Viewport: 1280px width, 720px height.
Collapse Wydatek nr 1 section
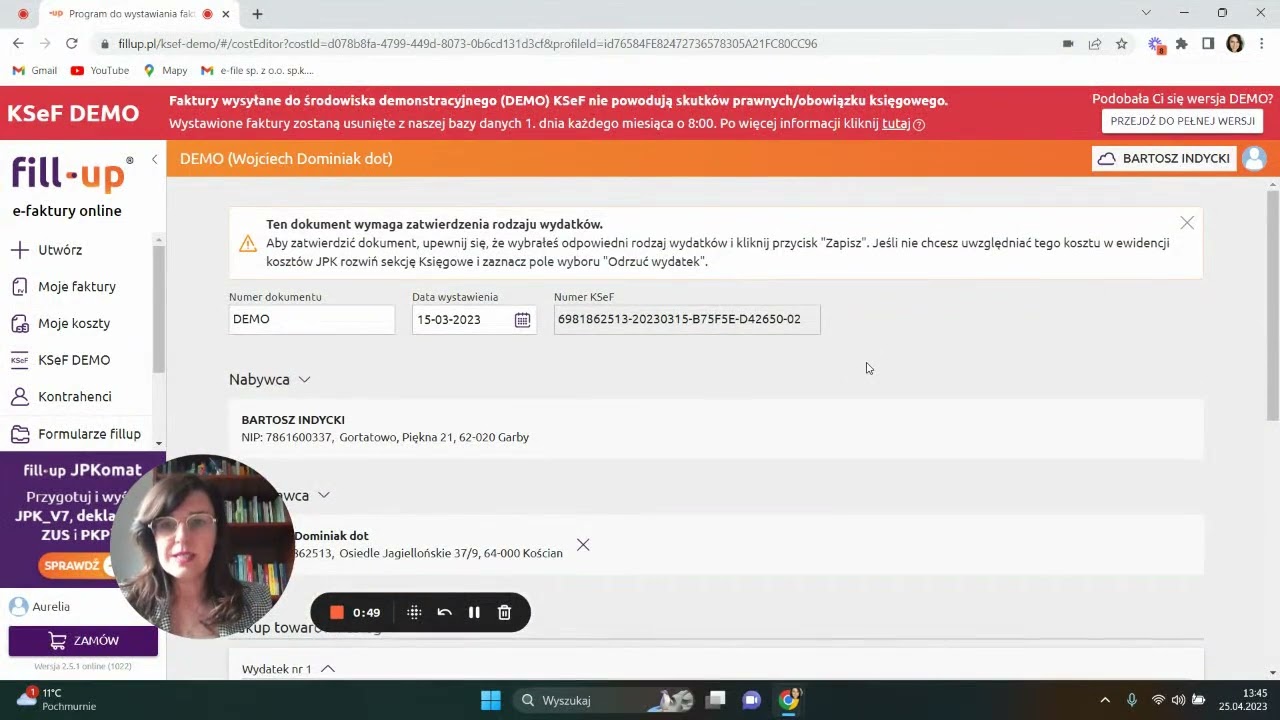[x=327, y=669]
